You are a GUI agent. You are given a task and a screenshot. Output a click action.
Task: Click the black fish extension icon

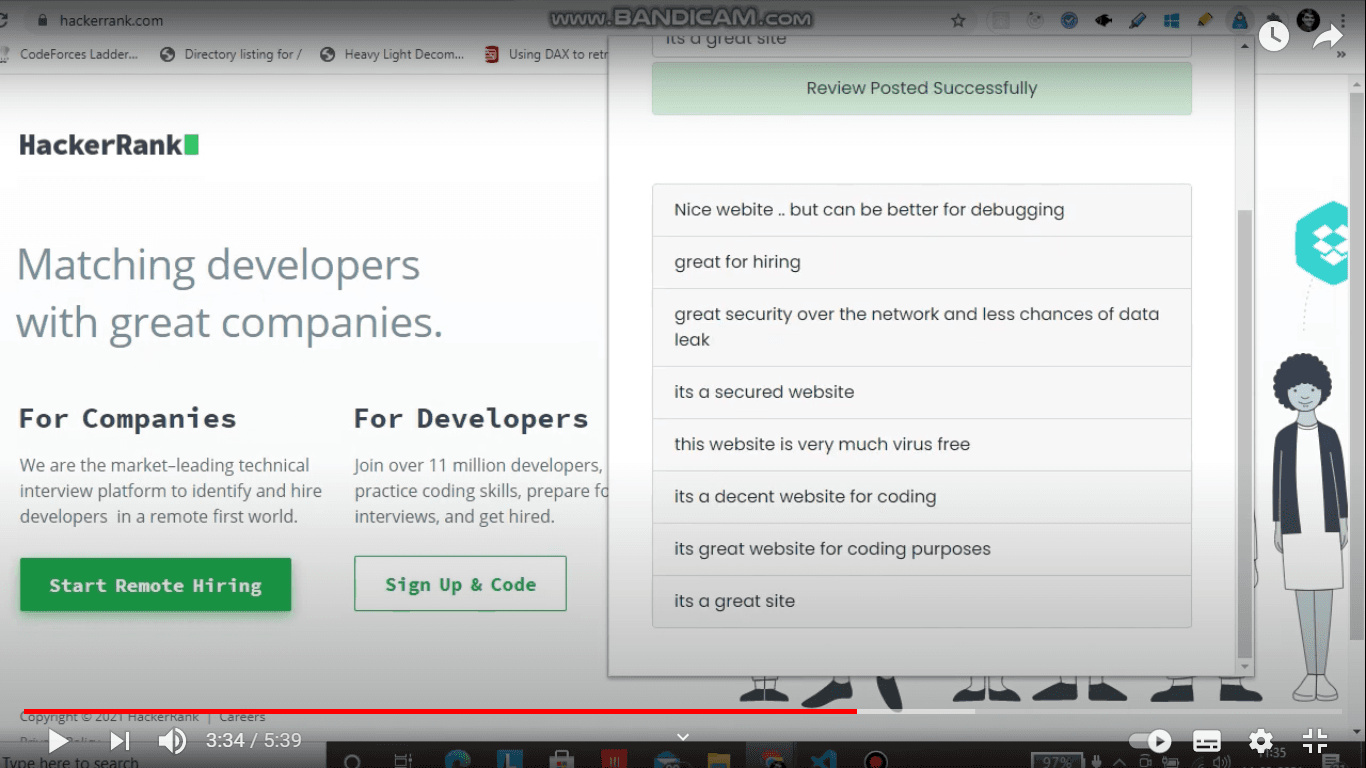(x=1104, y=20)
